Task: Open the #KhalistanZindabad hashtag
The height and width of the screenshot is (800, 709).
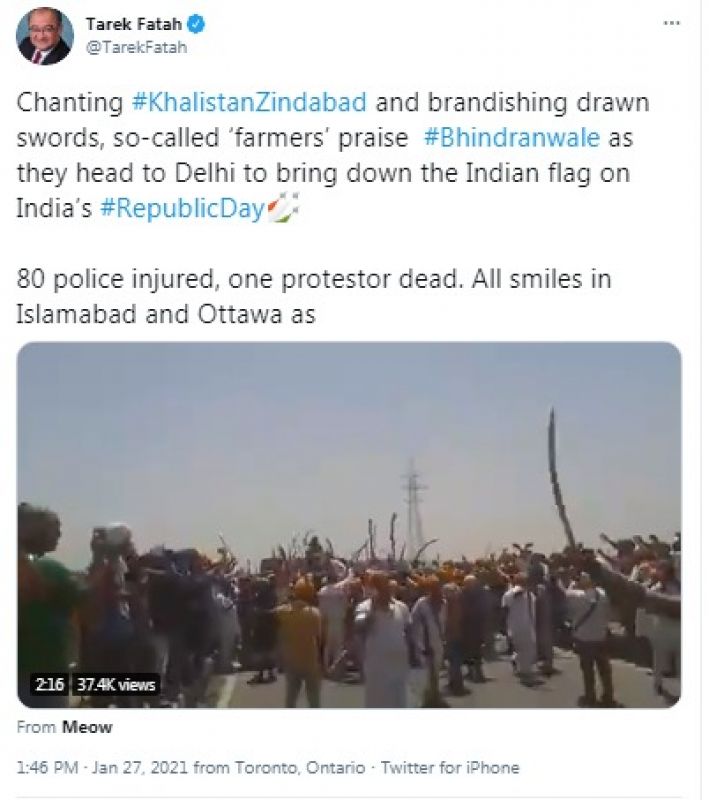Action: click(x=249, y=102)
